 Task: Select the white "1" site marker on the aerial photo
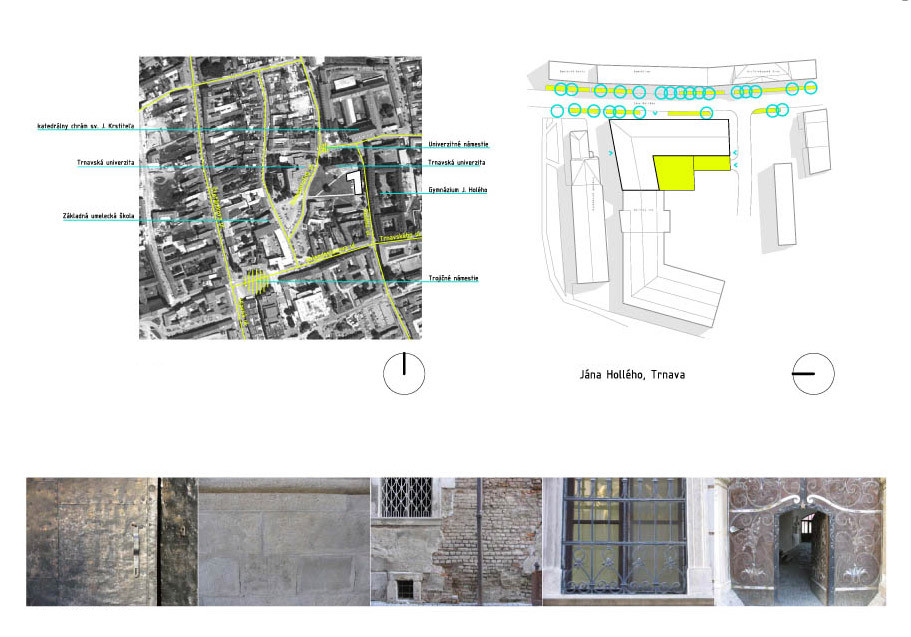[355, 184]
